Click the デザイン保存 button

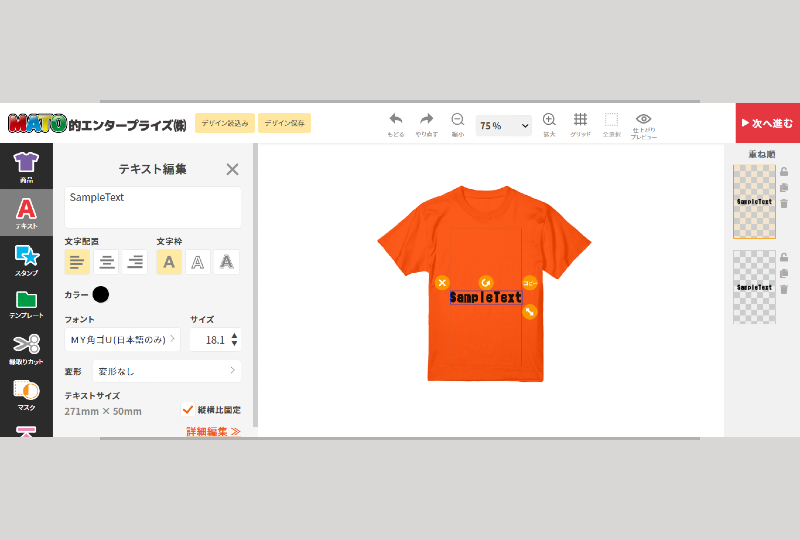(x=284, y=123)
